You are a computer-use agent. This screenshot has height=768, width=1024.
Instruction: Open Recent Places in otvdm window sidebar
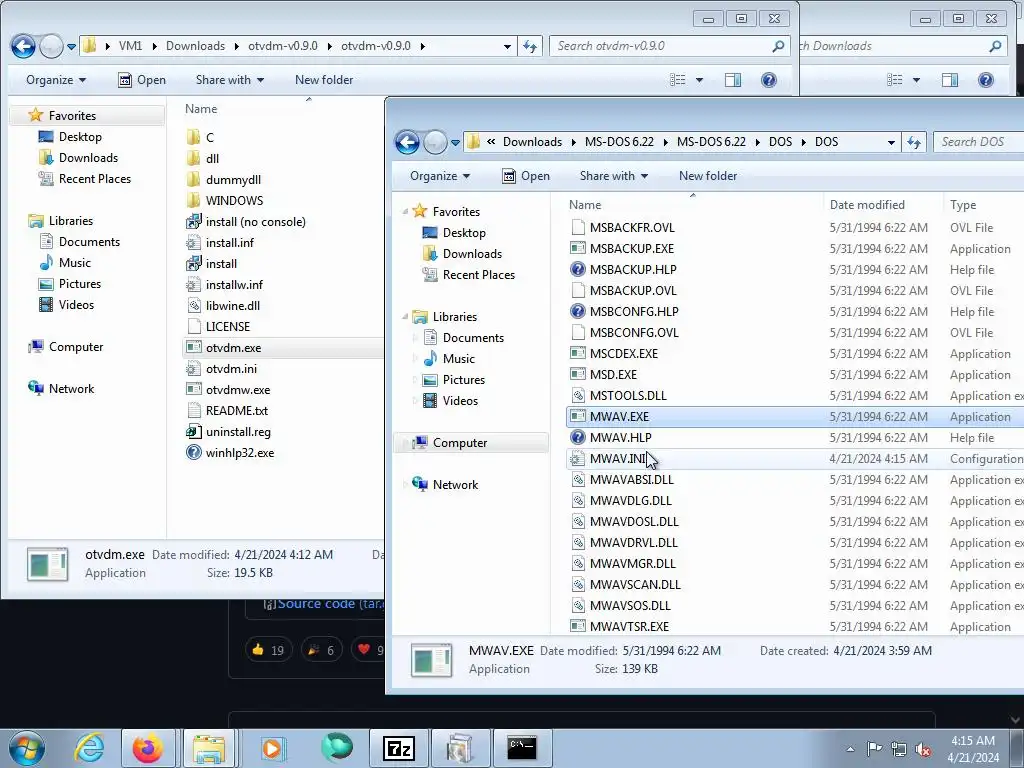click(x=95, y=179)
